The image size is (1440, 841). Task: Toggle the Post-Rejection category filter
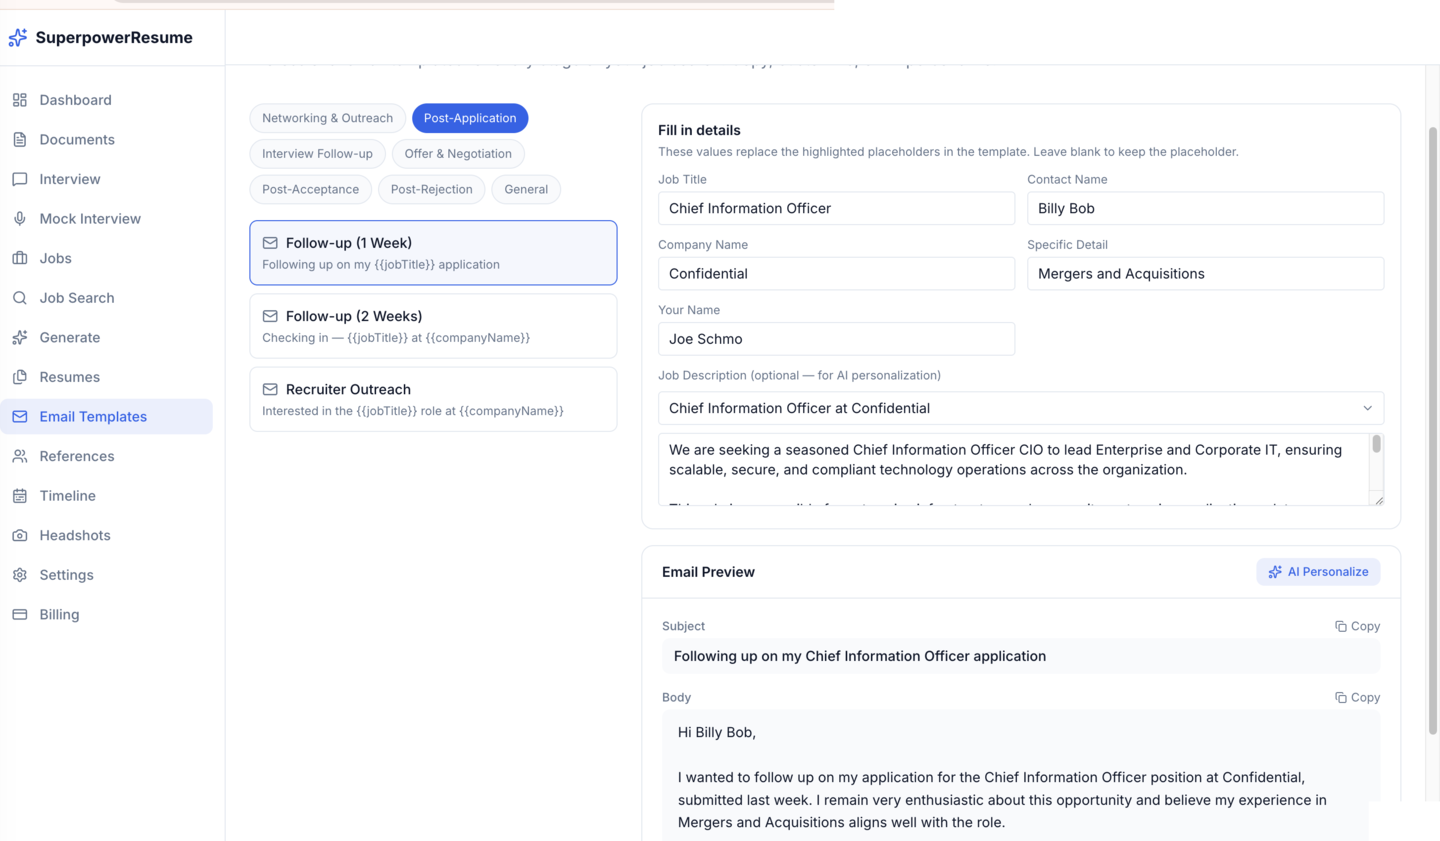pos(431,189)
